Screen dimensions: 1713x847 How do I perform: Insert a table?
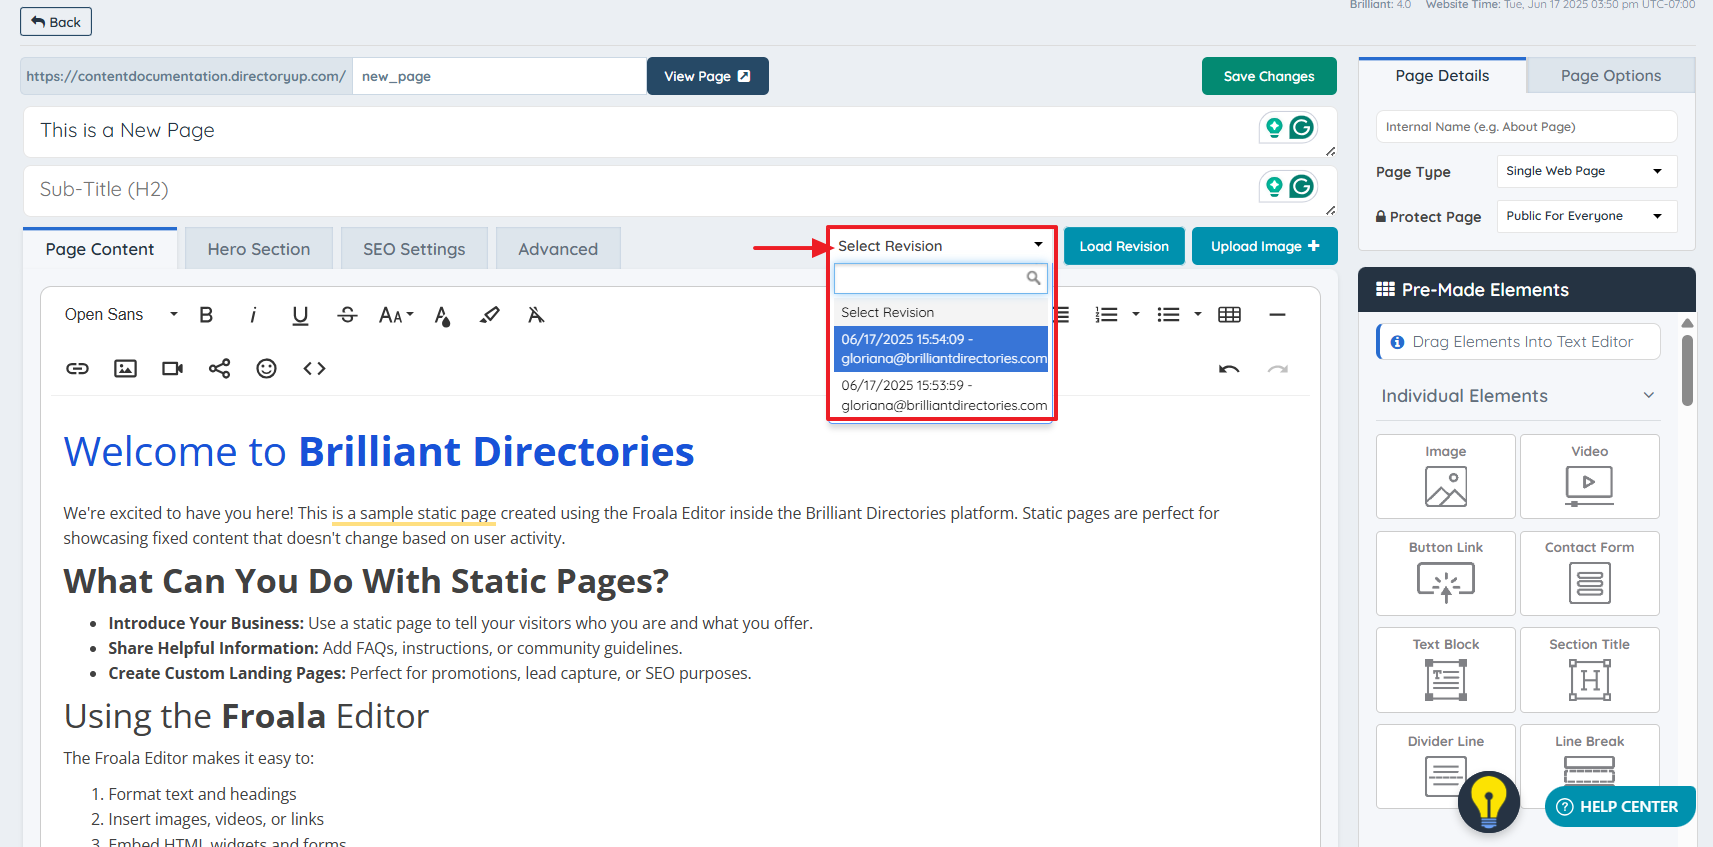pos(1230,315)
